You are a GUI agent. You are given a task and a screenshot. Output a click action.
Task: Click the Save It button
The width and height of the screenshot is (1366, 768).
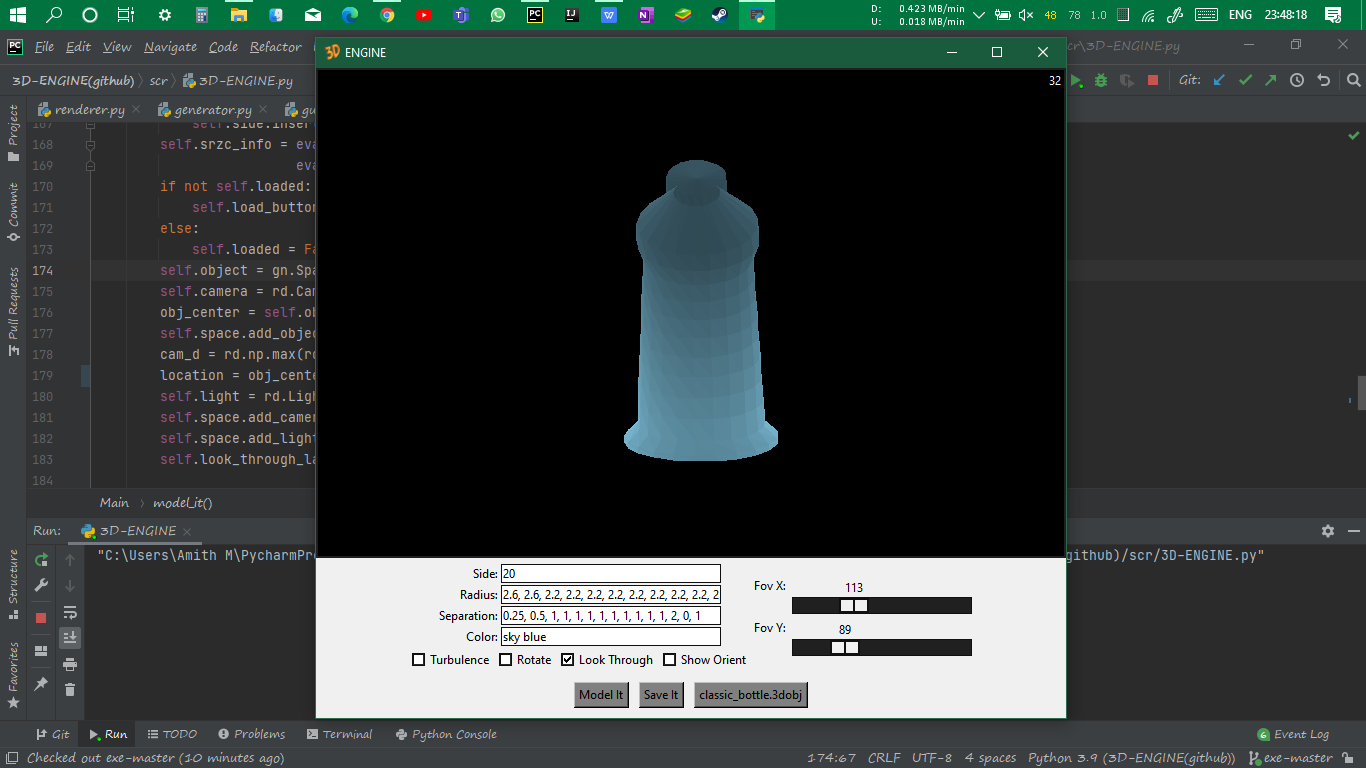[x=661, y=695]
